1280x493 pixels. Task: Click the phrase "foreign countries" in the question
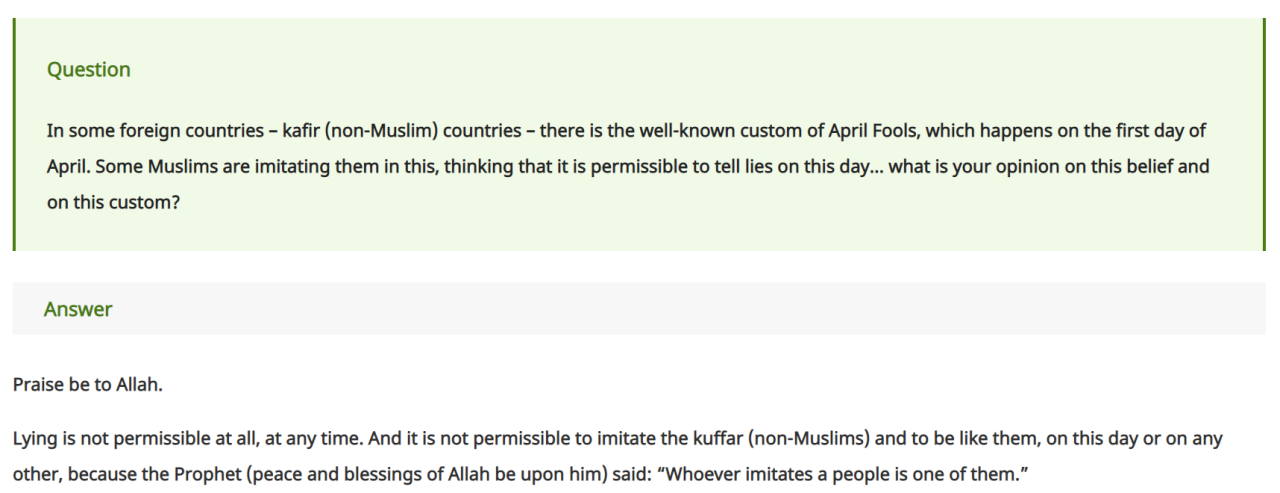click(166, 131)
